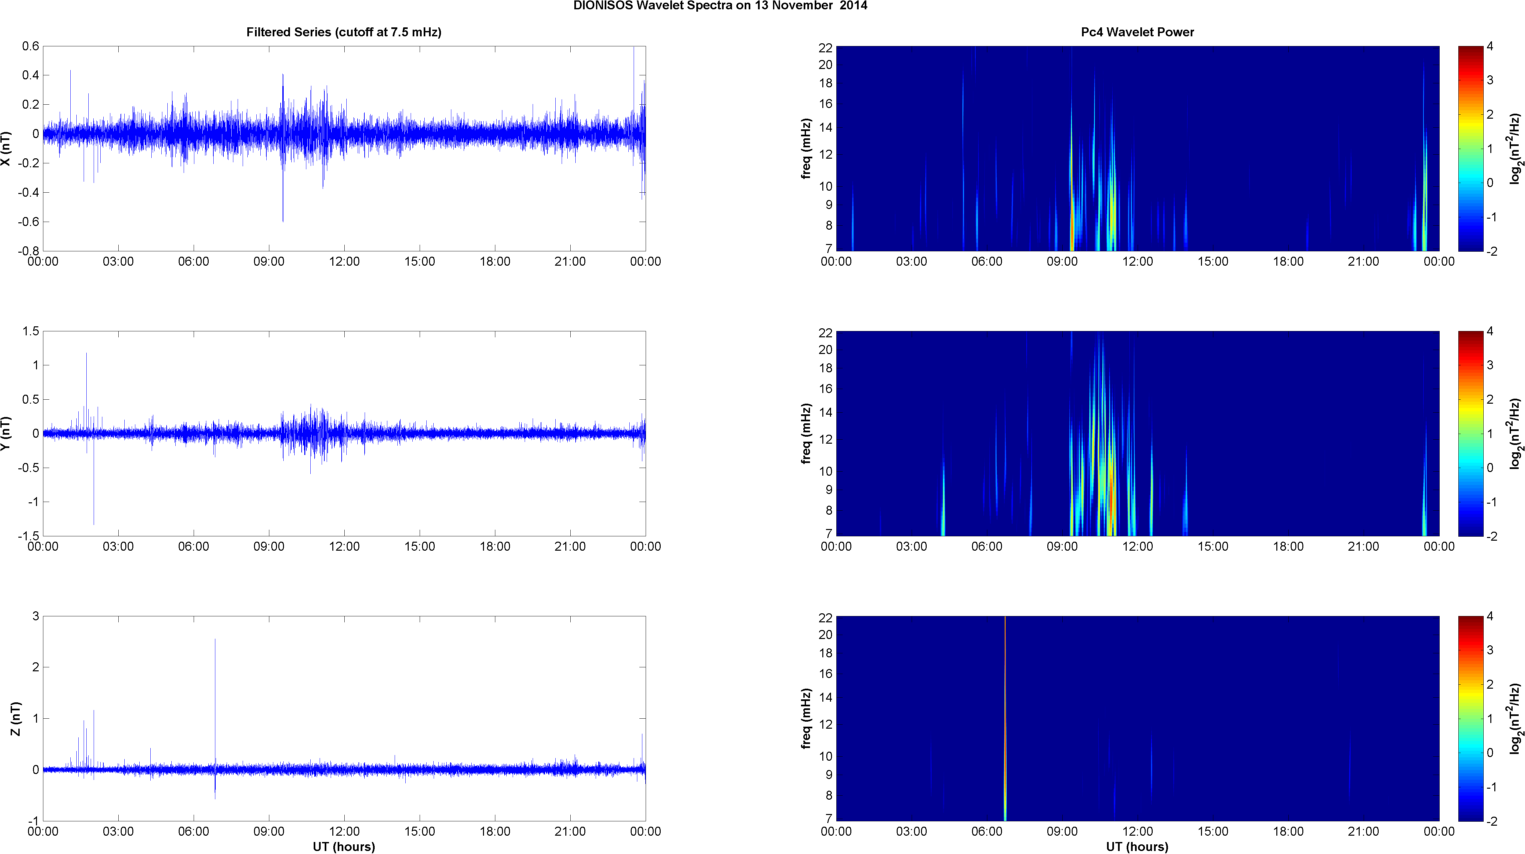Click the -1.5 y-tick of the Y series plot
This screenshot has height=854, width=1525.
coord(28,536)
